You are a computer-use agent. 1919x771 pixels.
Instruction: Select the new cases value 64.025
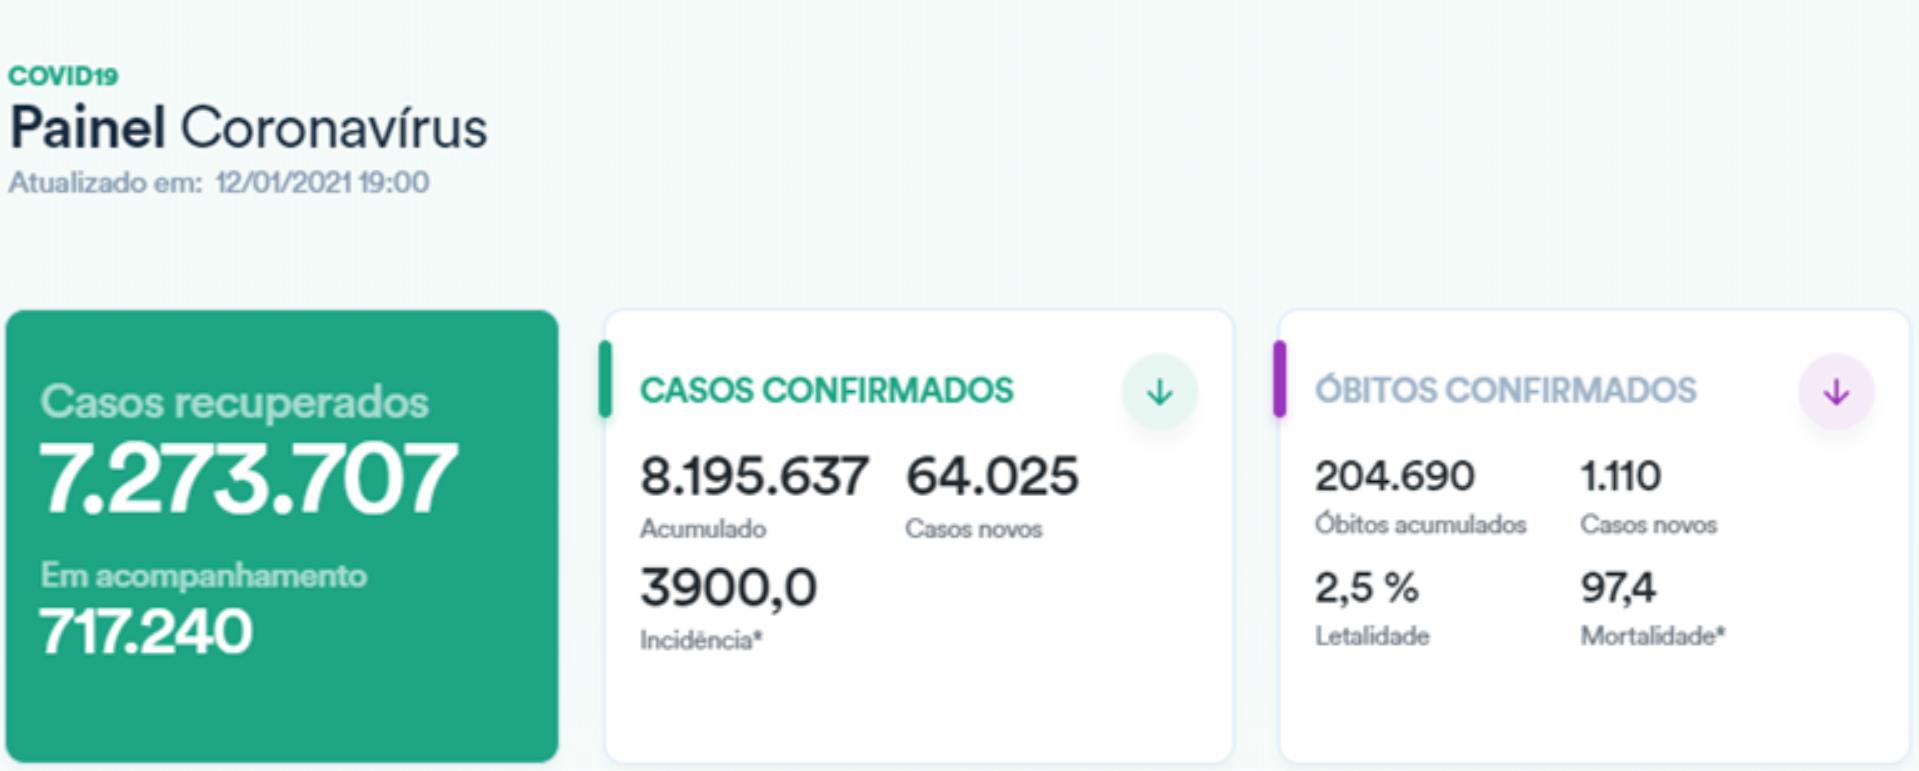pos(992,476)
